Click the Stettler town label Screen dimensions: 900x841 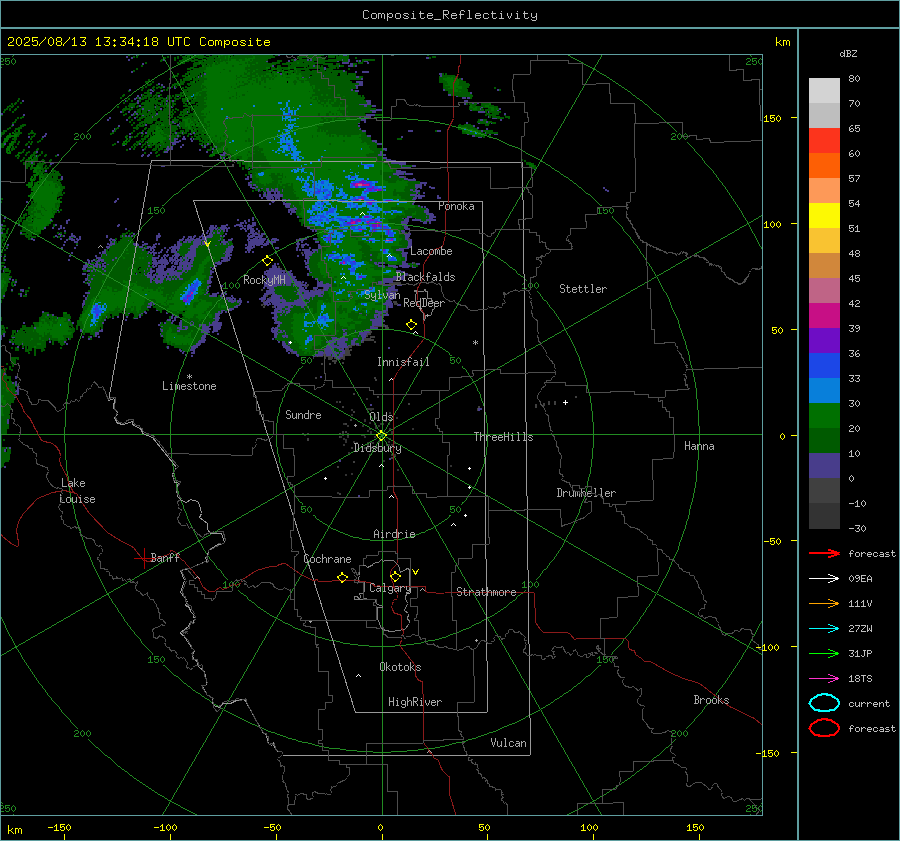coord(583,289)
